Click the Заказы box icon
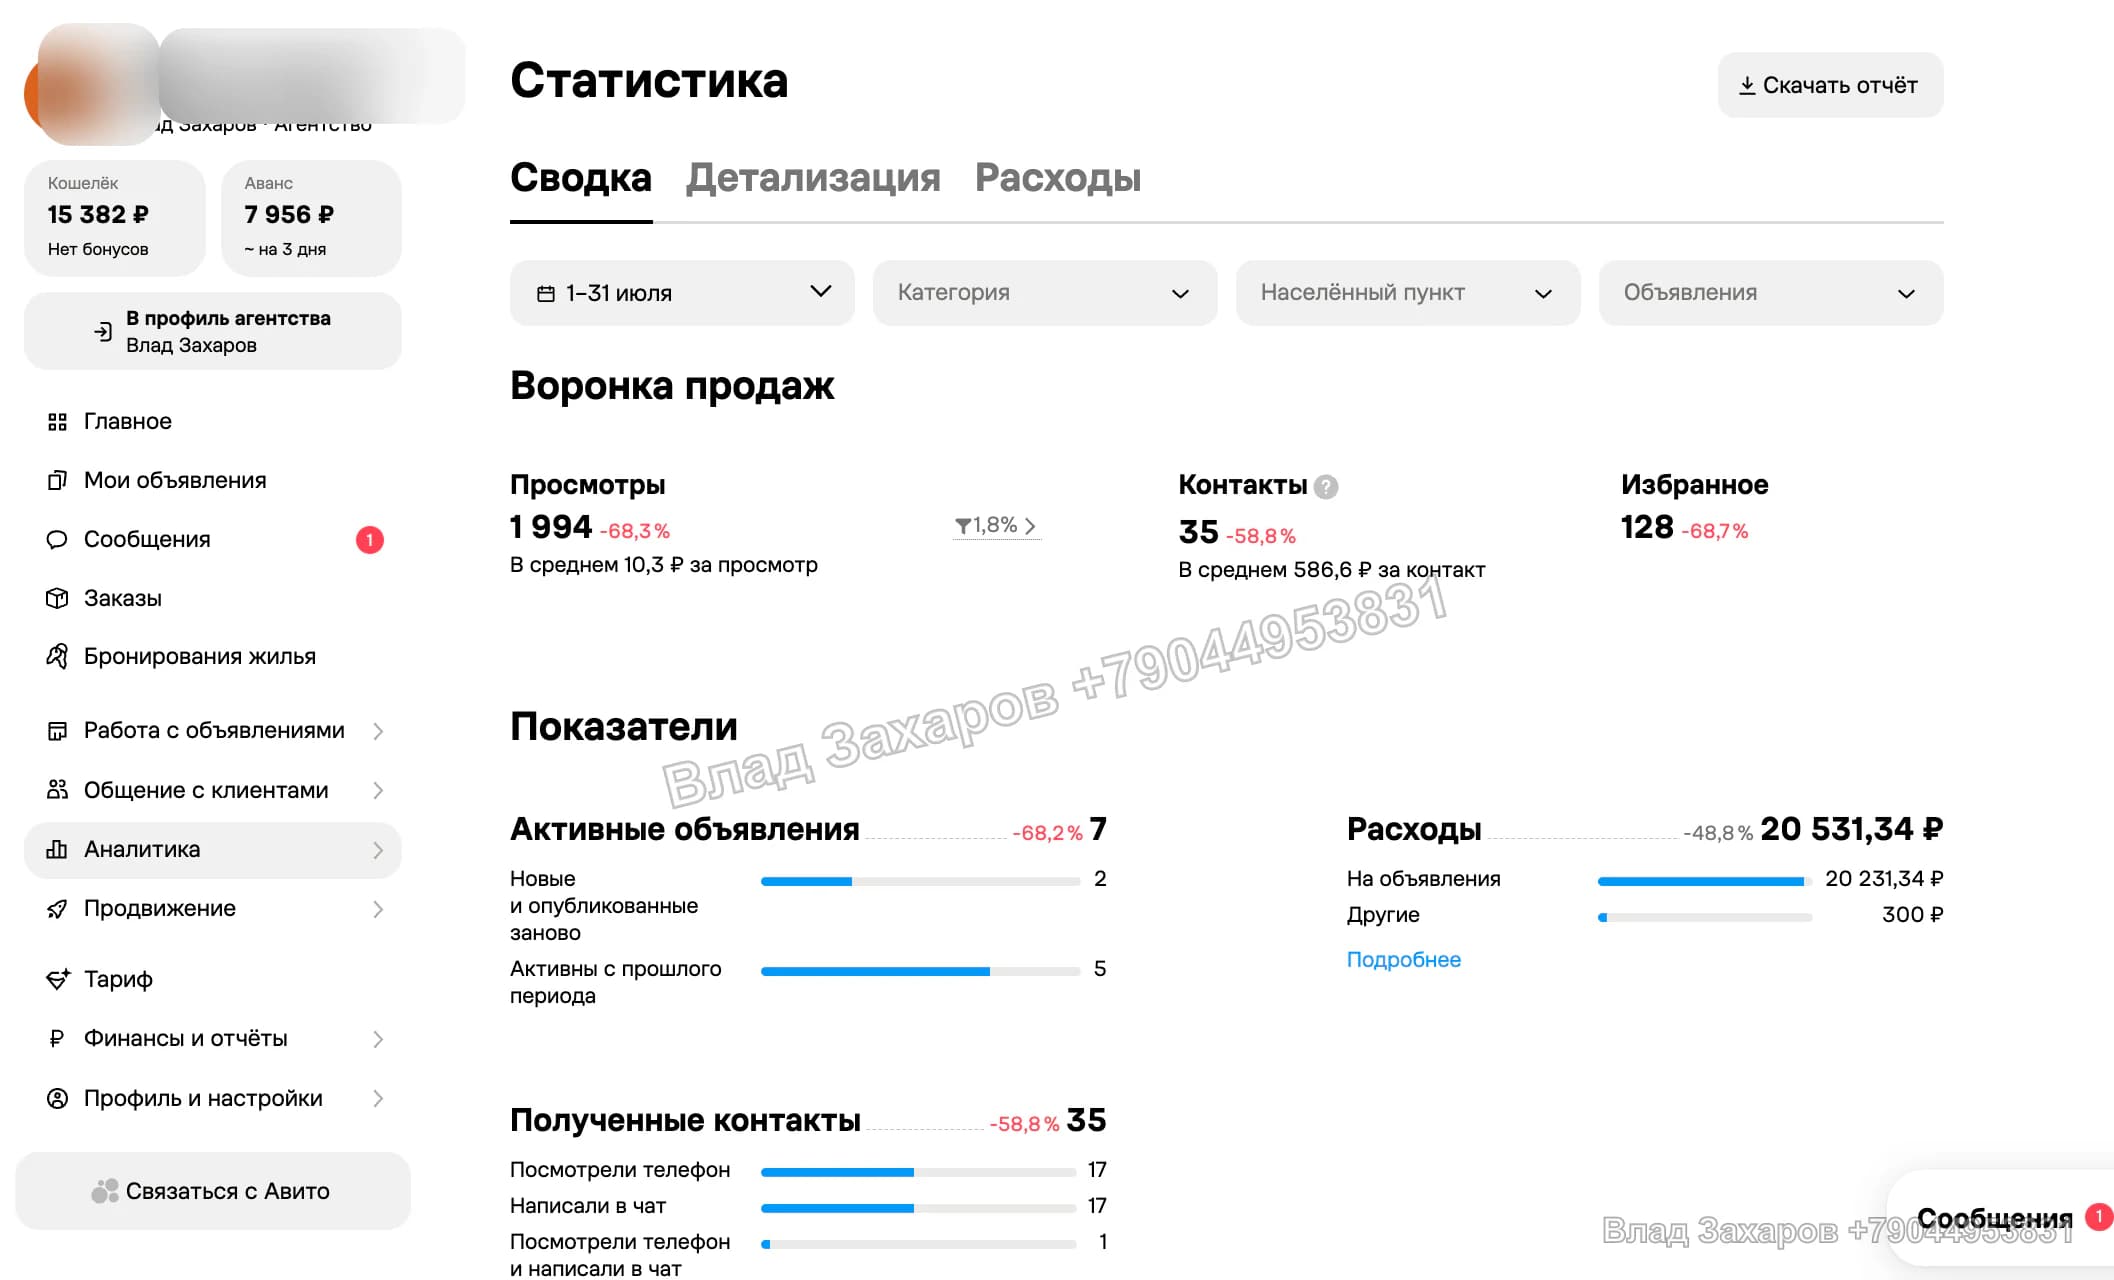This screenshot has width=2114, height=1280. click(x=57, y=598)
